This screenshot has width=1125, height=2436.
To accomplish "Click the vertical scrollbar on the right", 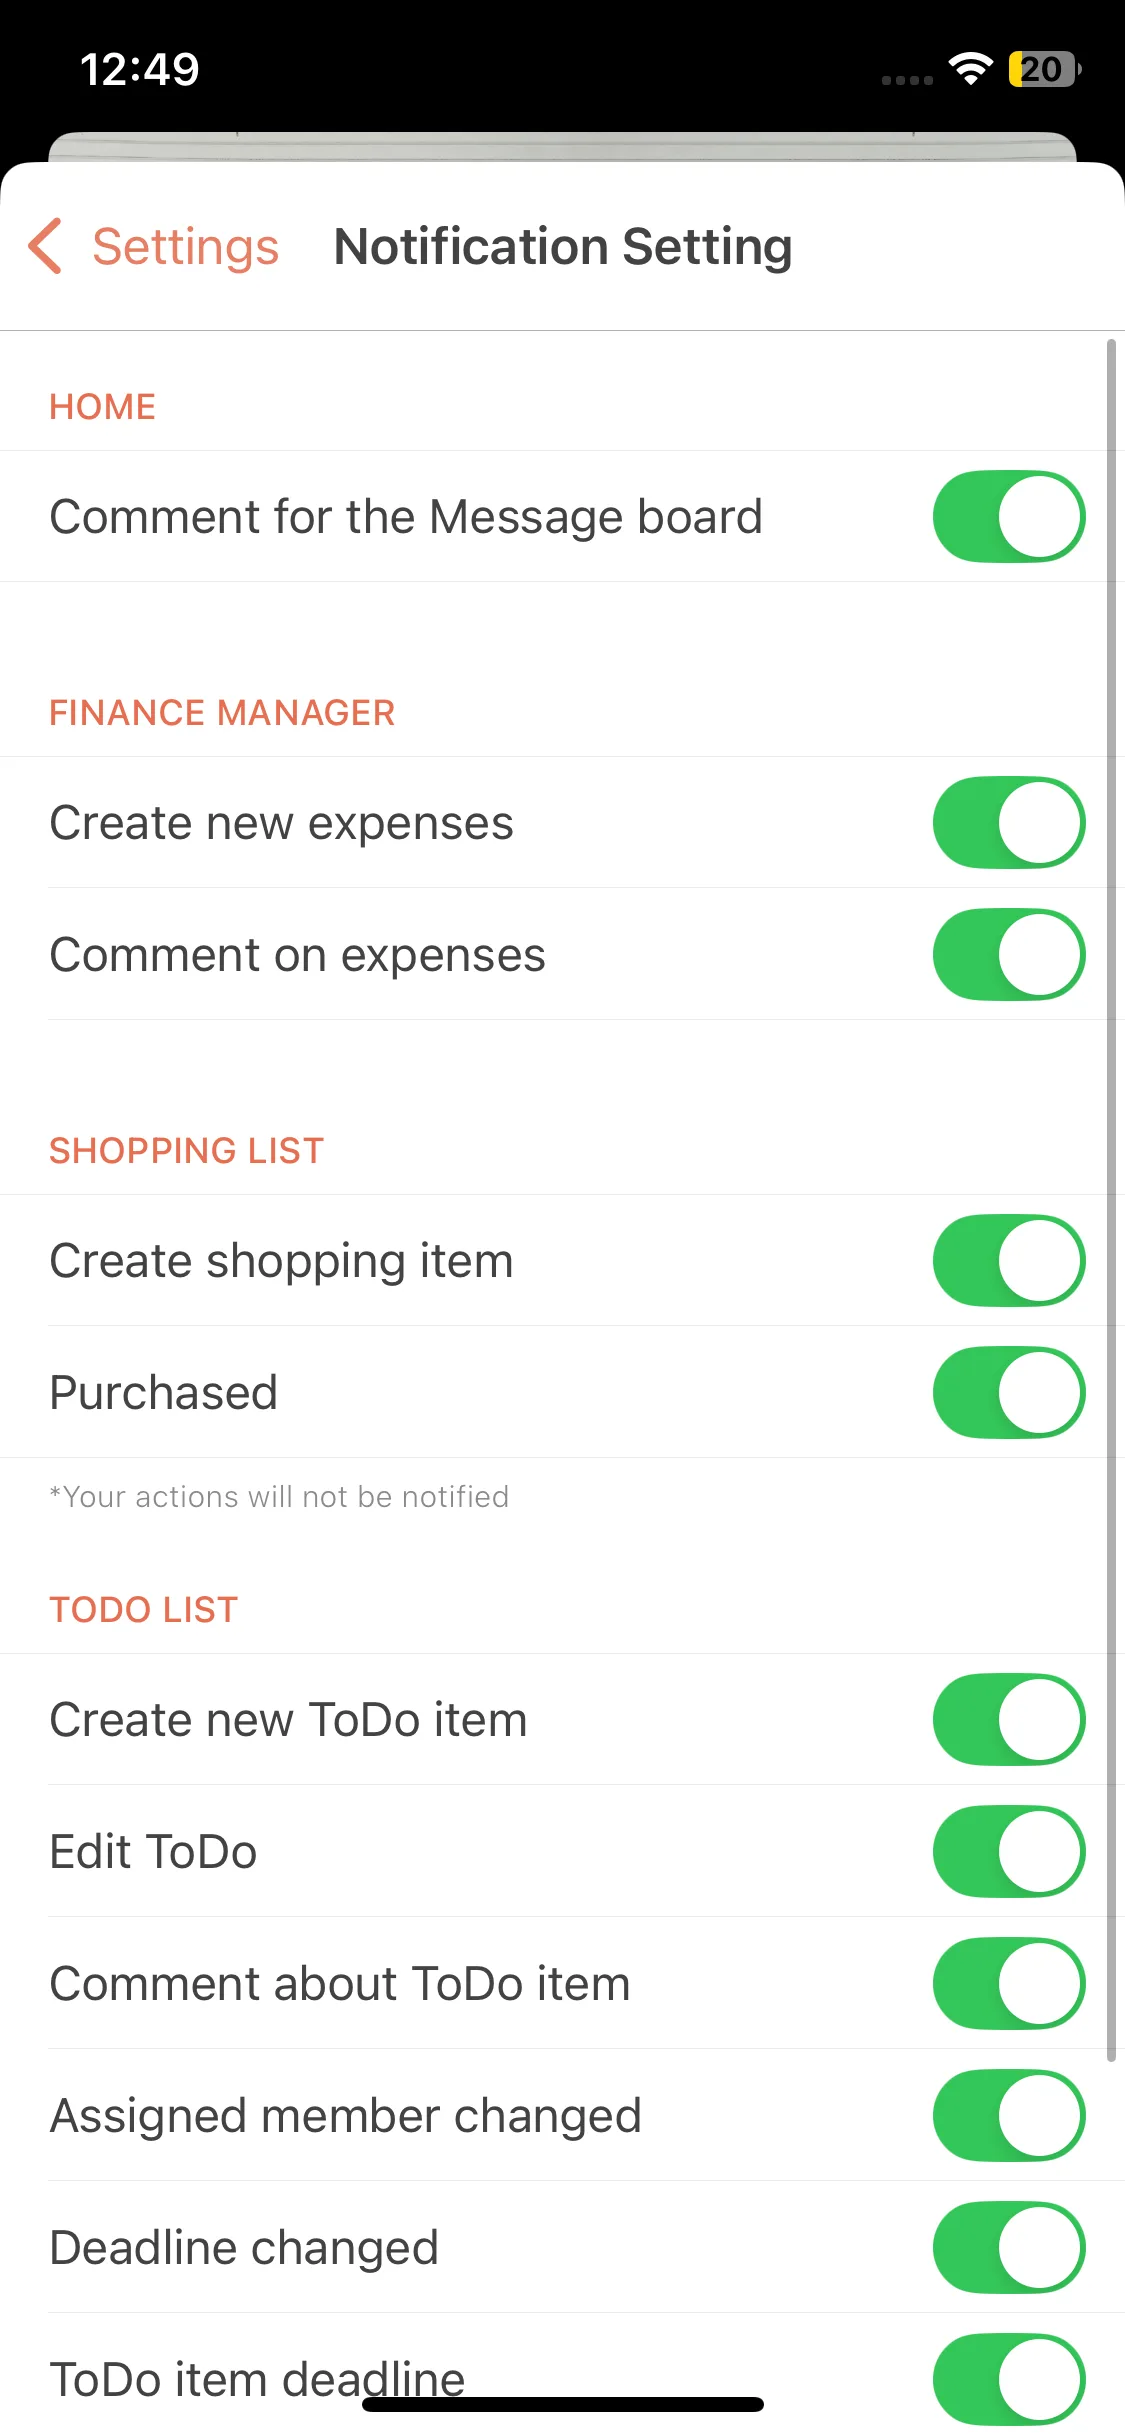I will pos(1111,1200).
